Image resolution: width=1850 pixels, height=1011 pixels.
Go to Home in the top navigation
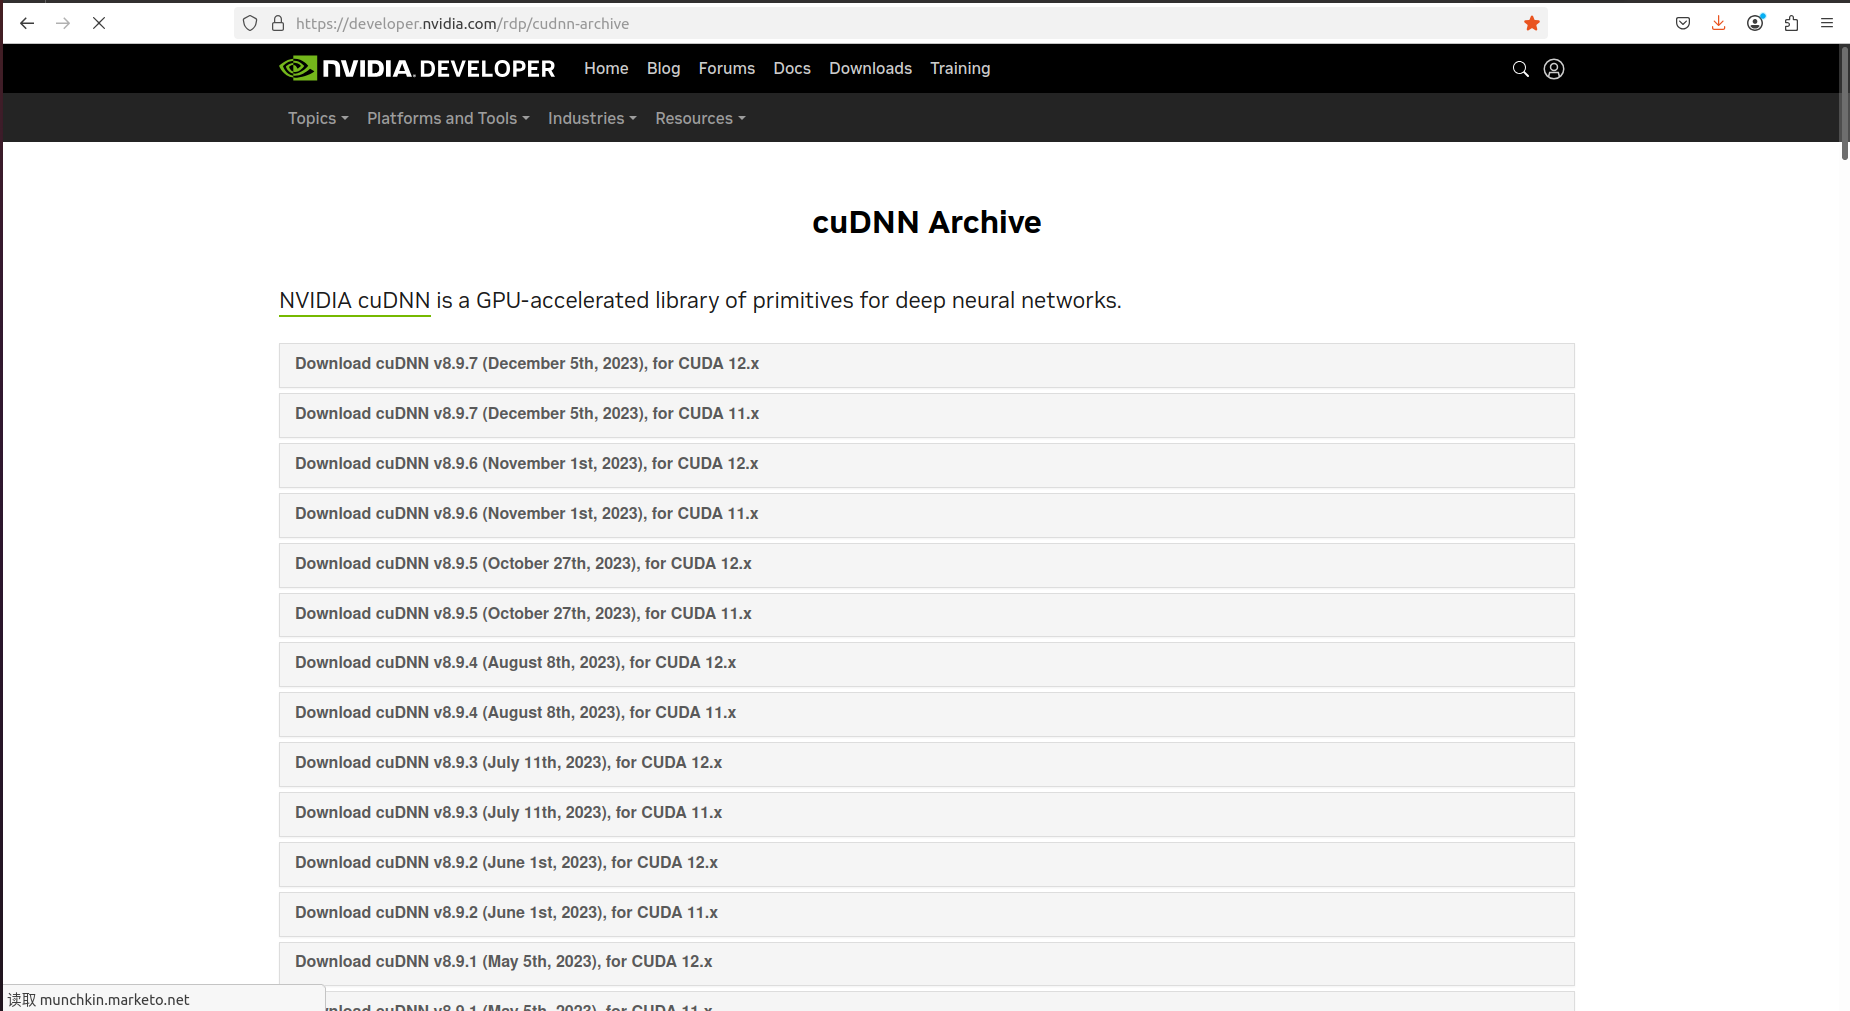606,68
